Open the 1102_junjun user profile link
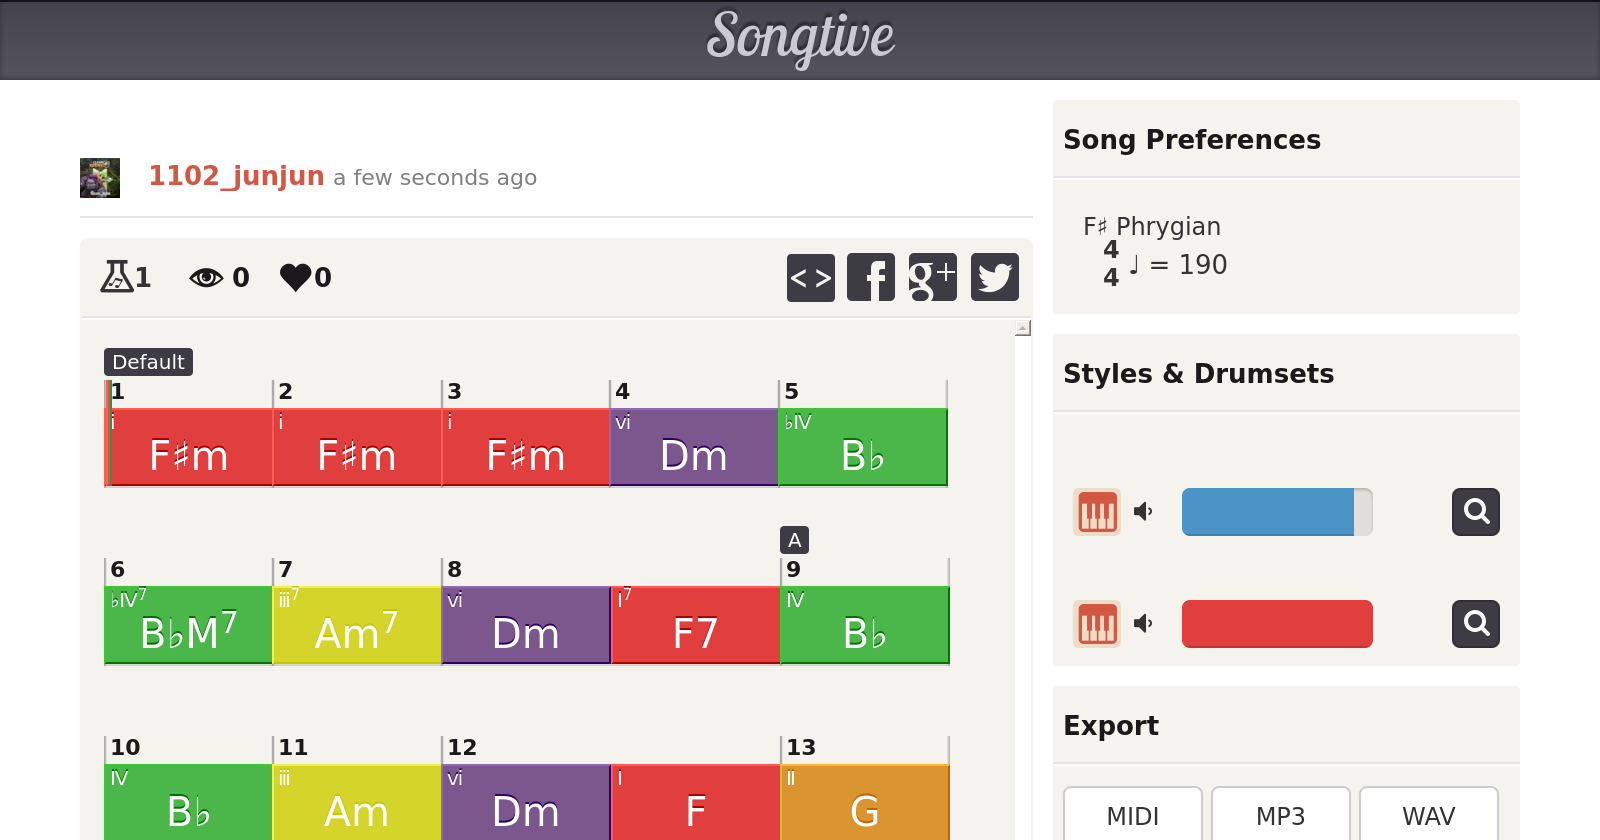The height and width of the screenshot is (840, 1600). coord(236,176)
